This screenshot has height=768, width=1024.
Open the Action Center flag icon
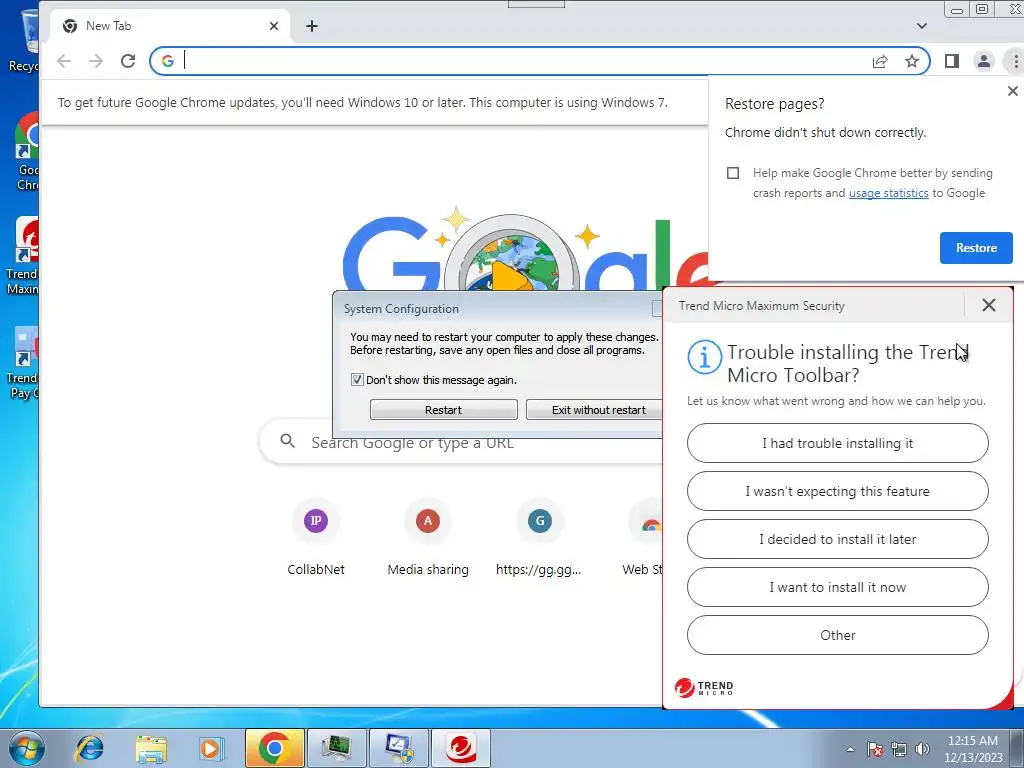(x=875, y=749)
